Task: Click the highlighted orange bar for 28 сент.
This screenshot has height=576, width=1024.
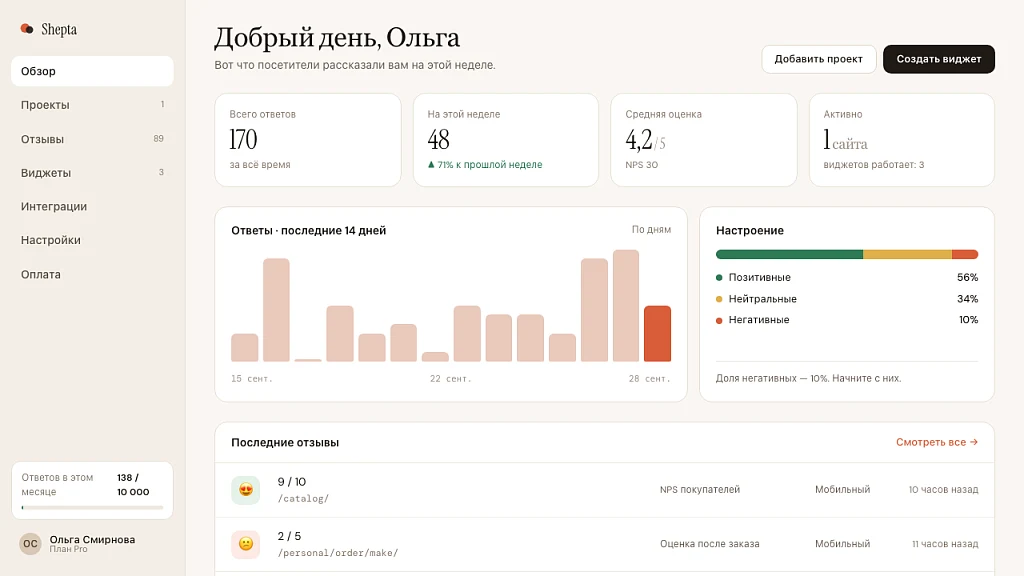Action: [x=657, y=333]
